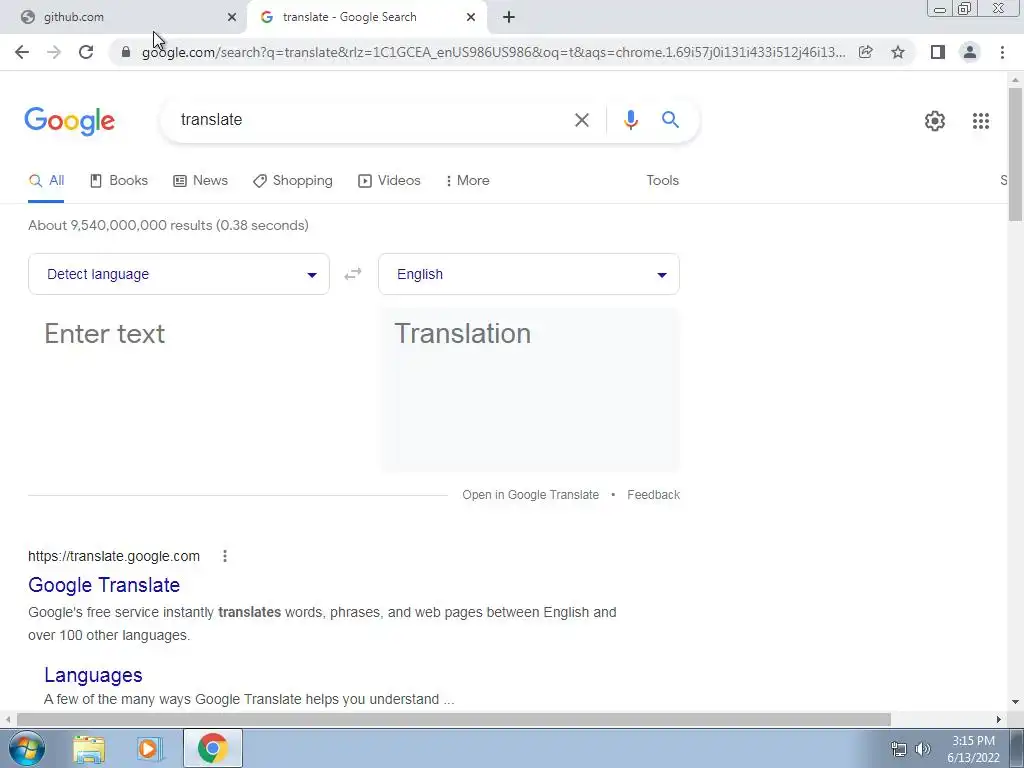Open the volume speaker tray icon

(x=922, y=749)
